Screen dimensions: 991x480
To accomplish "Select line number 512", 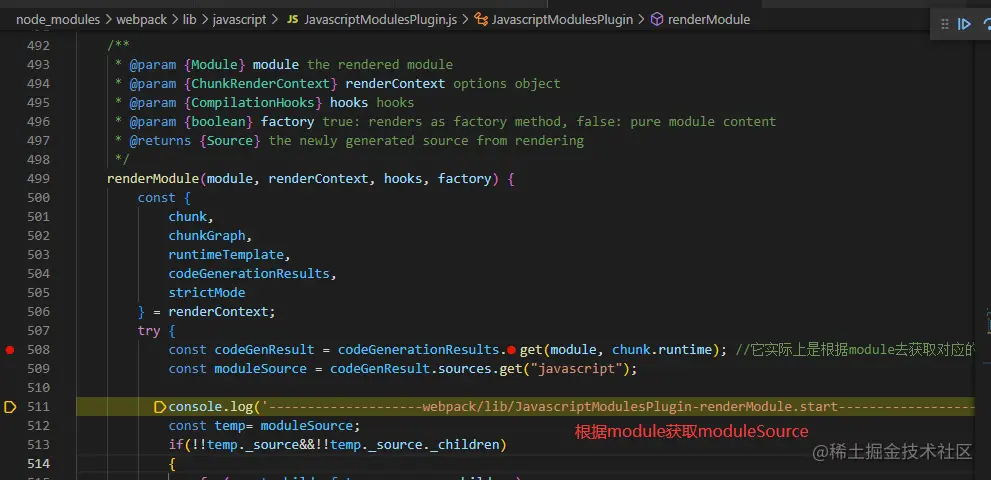I will point(39,426).
